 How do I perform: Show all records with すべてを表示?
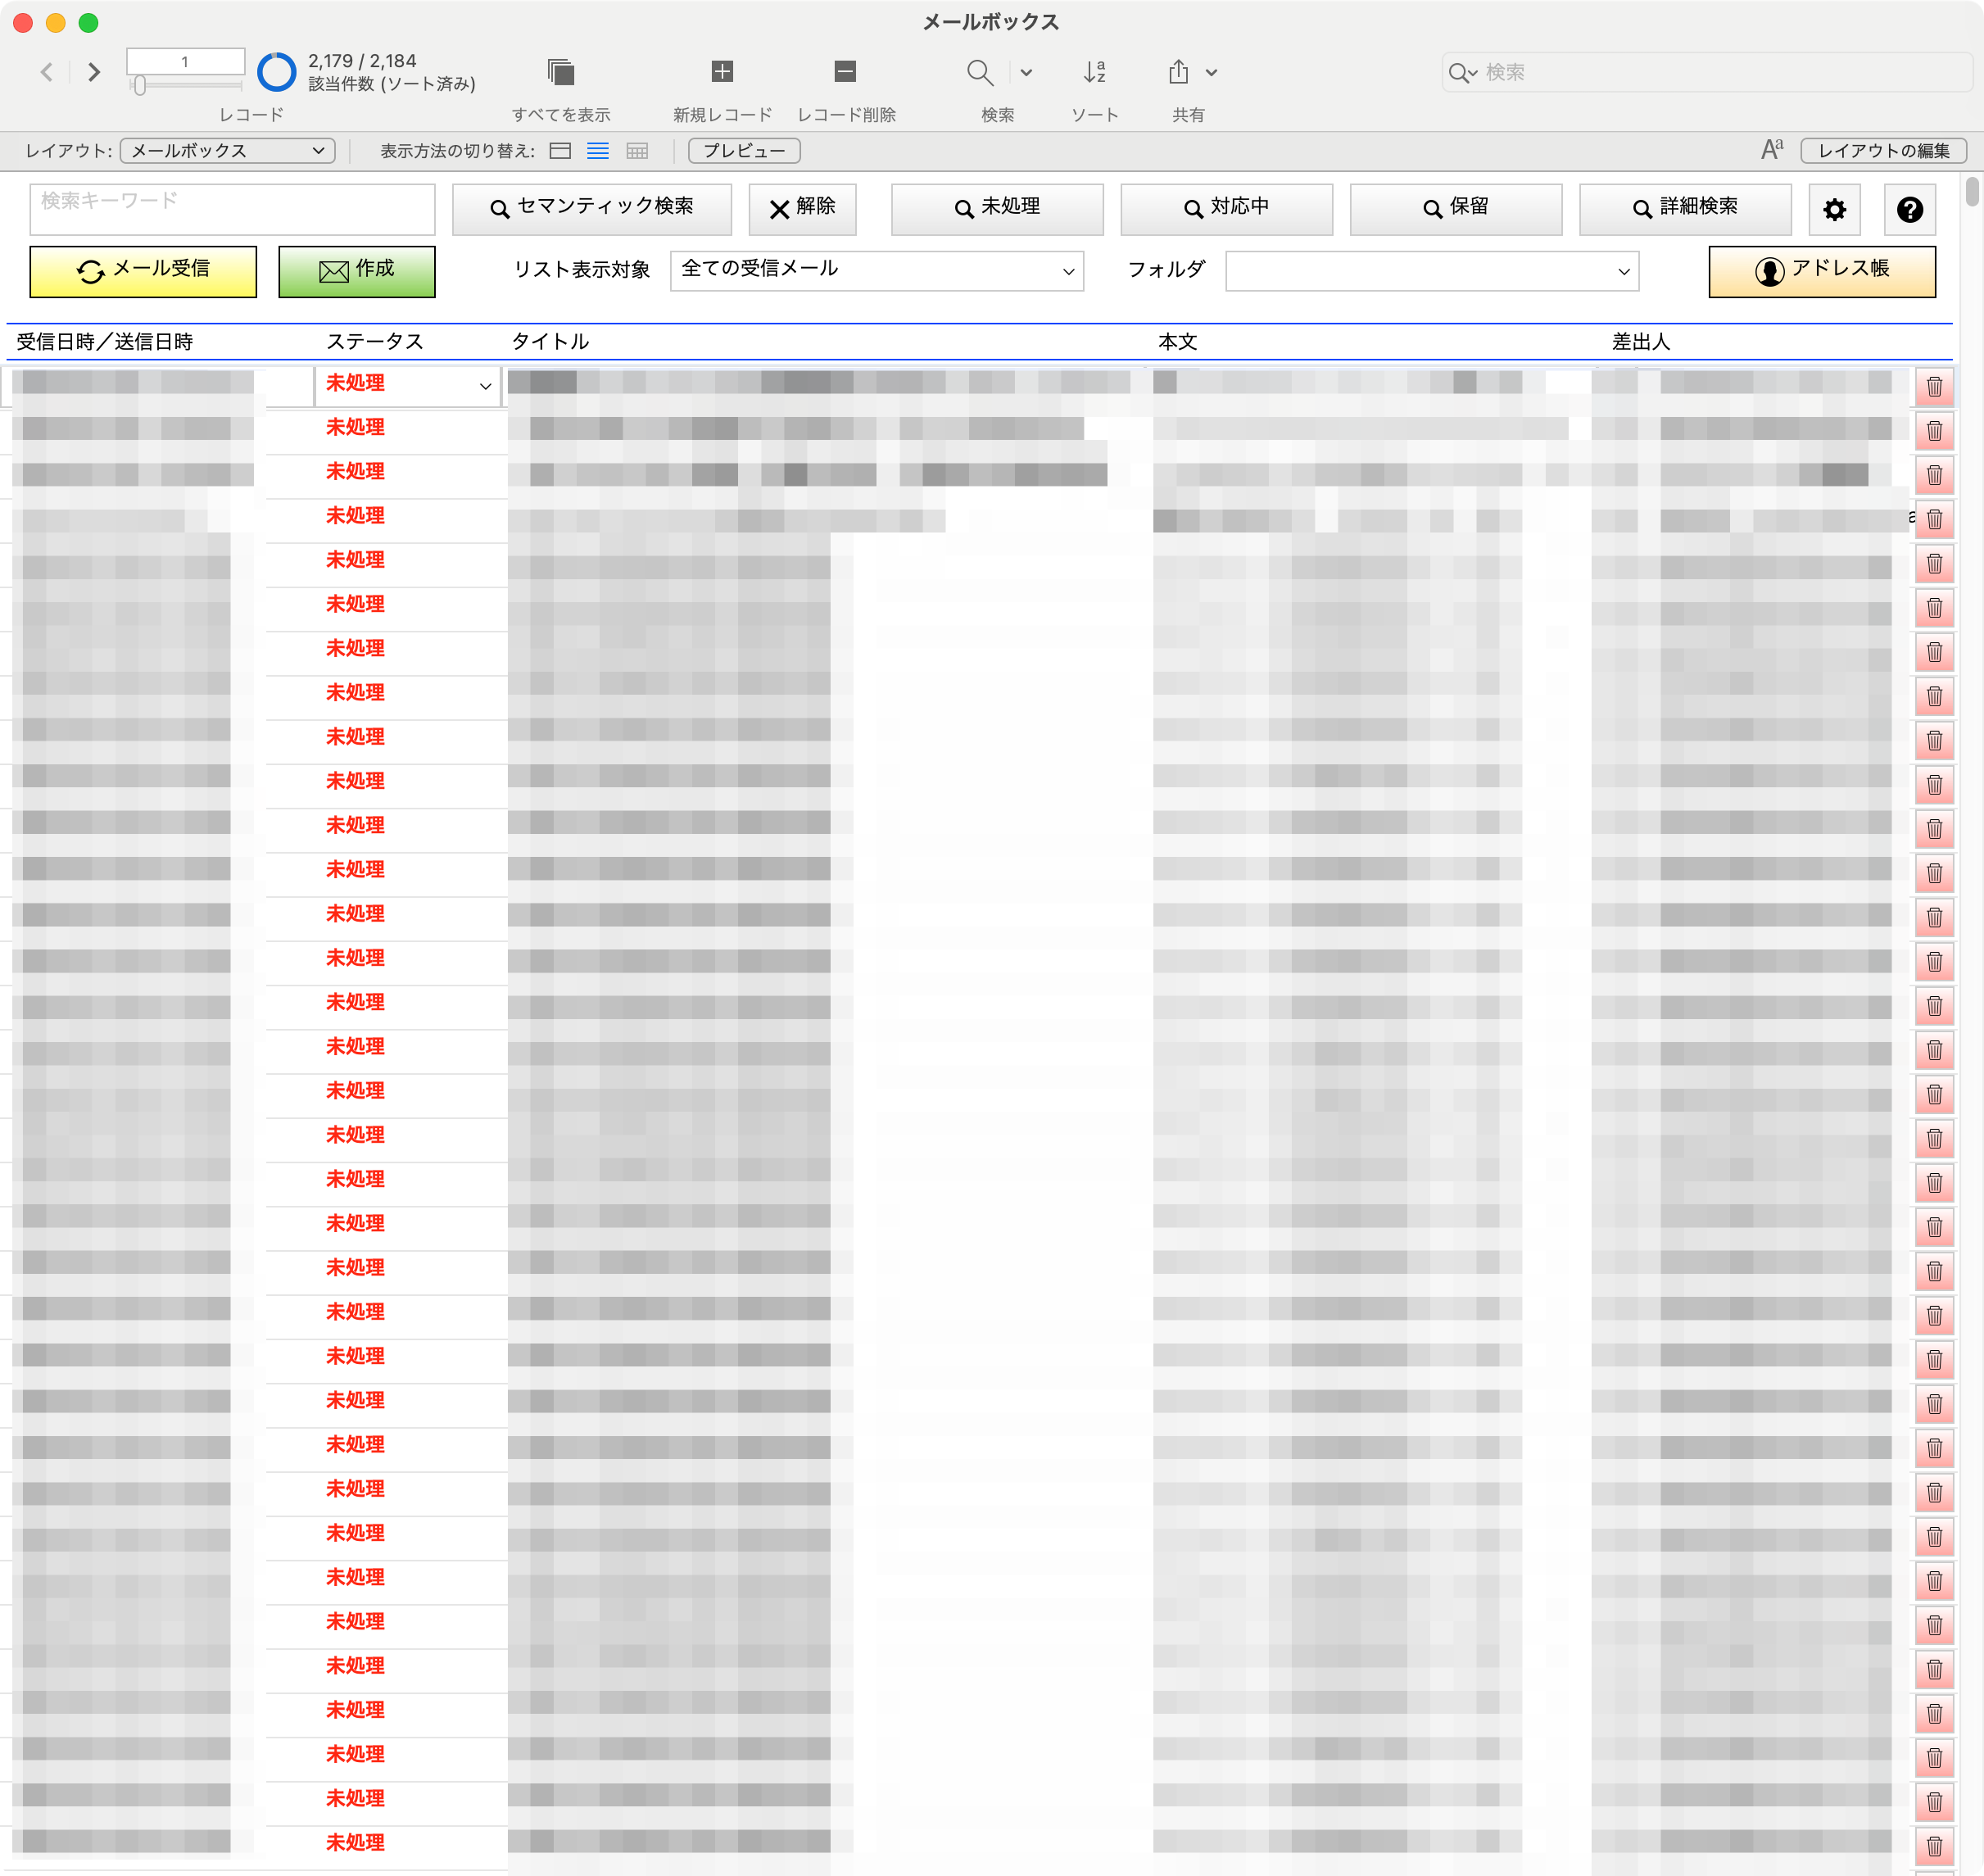tap(561, 72)
